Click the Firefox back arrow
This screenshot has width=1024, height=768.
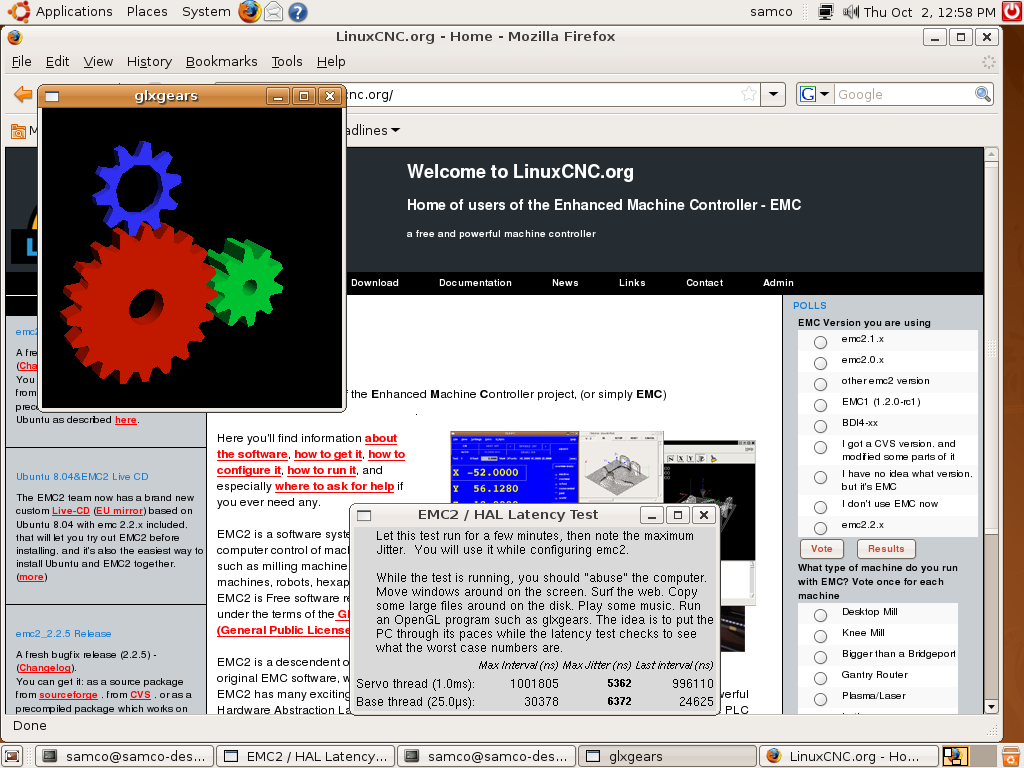(22, 94)
